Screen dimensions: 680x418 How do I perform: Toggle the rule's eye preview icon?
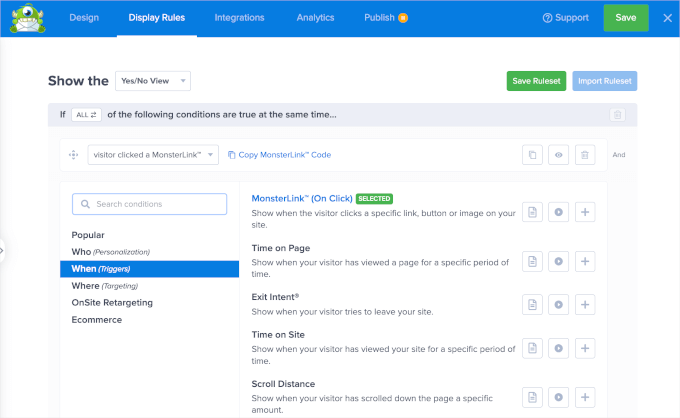click(559, 155)
